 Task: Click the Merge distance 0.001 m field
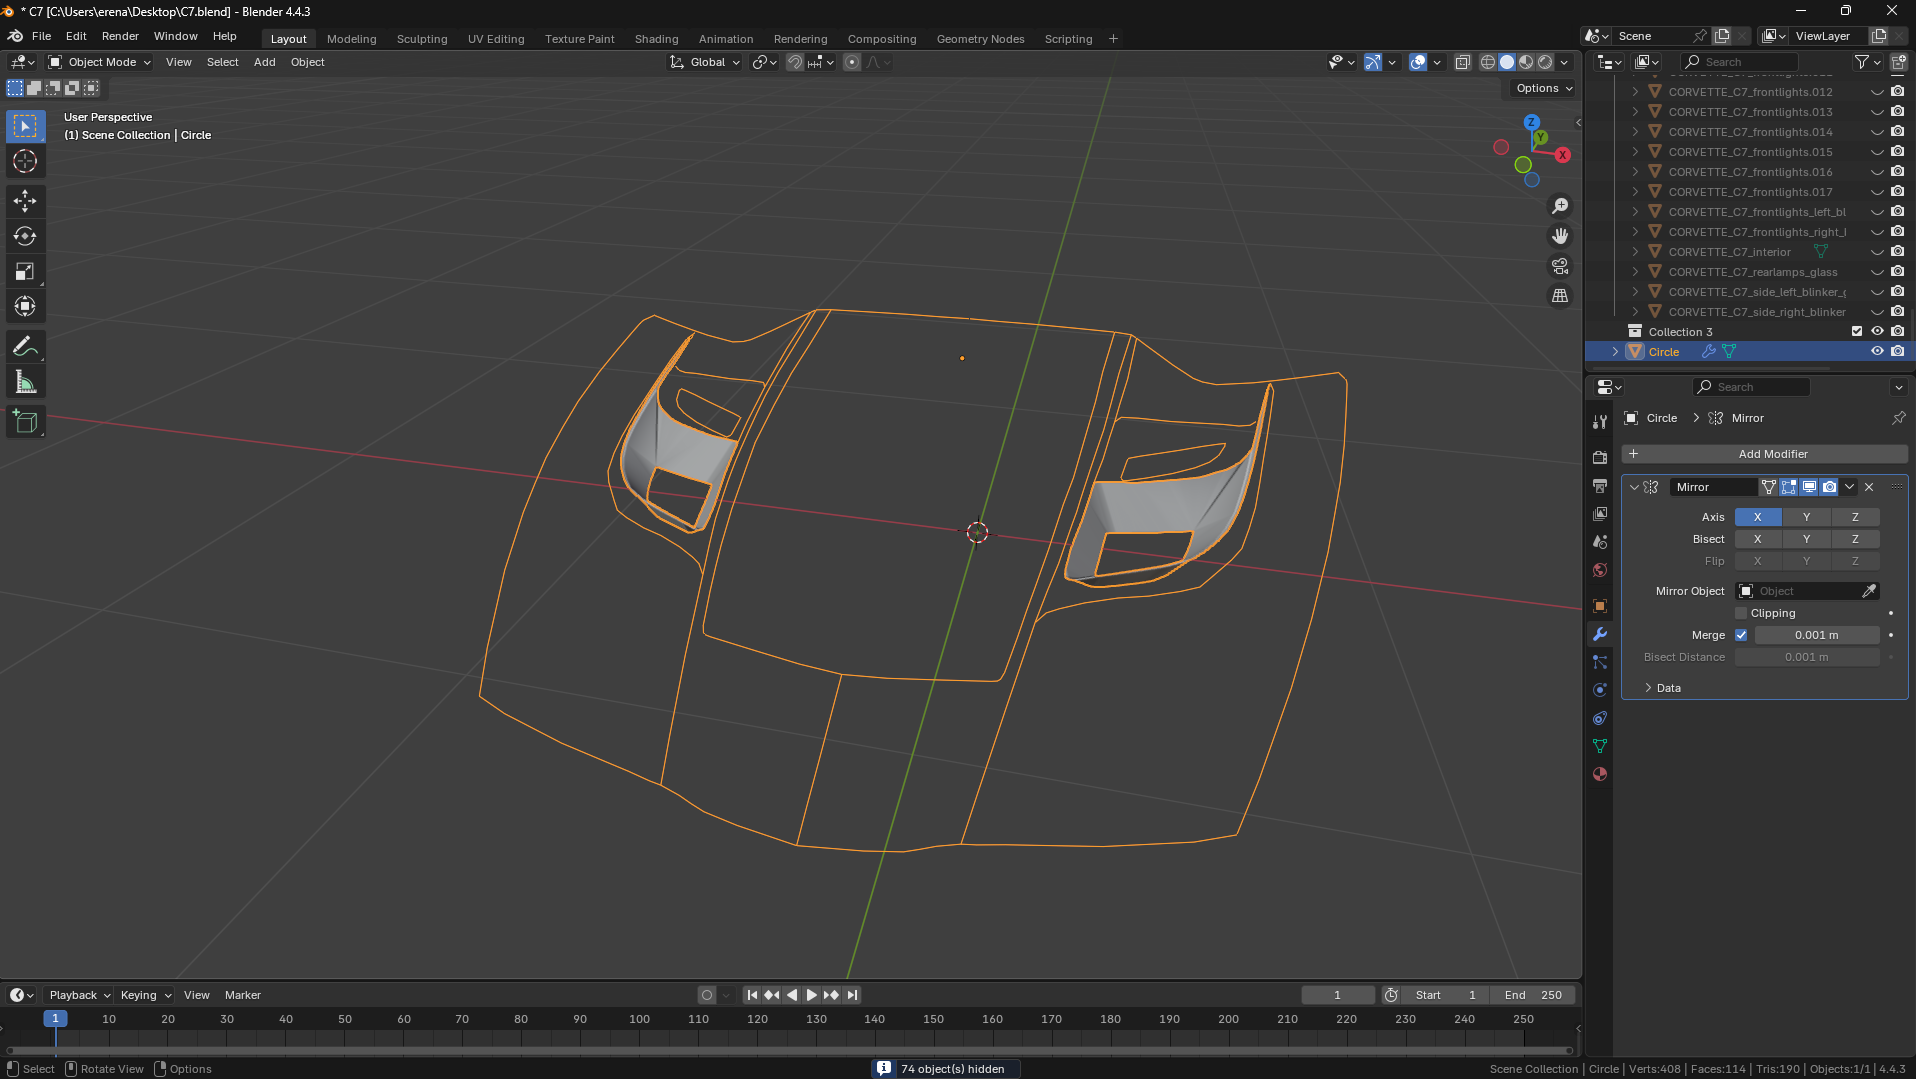1816,635
